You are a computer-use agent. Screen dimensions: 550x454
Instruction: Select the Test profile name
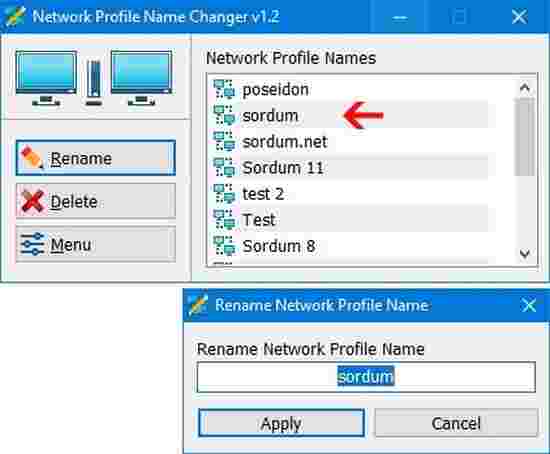259,220
